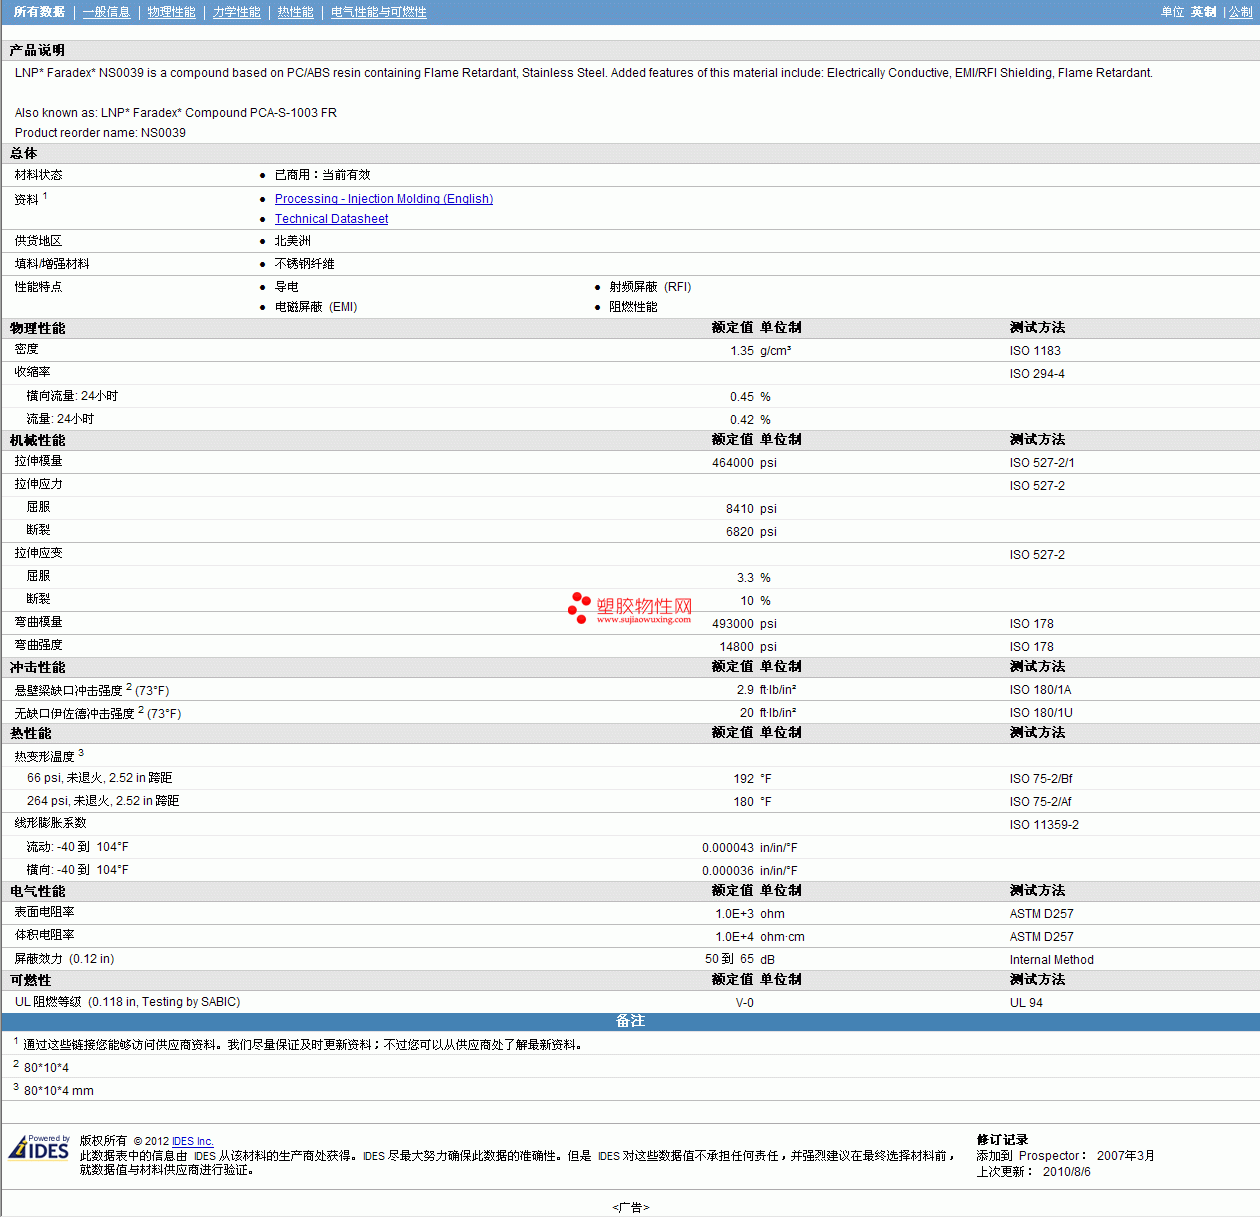1260x1217 pixels.
Task: Select the yield stress value 8410
Action: tap(740, 509)
